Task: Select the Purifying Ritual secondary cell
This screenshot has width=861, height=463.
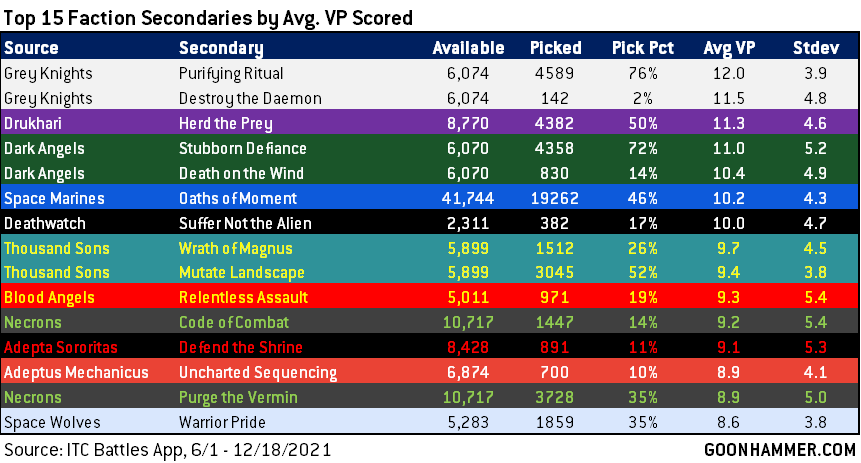Action: point(230,73)
